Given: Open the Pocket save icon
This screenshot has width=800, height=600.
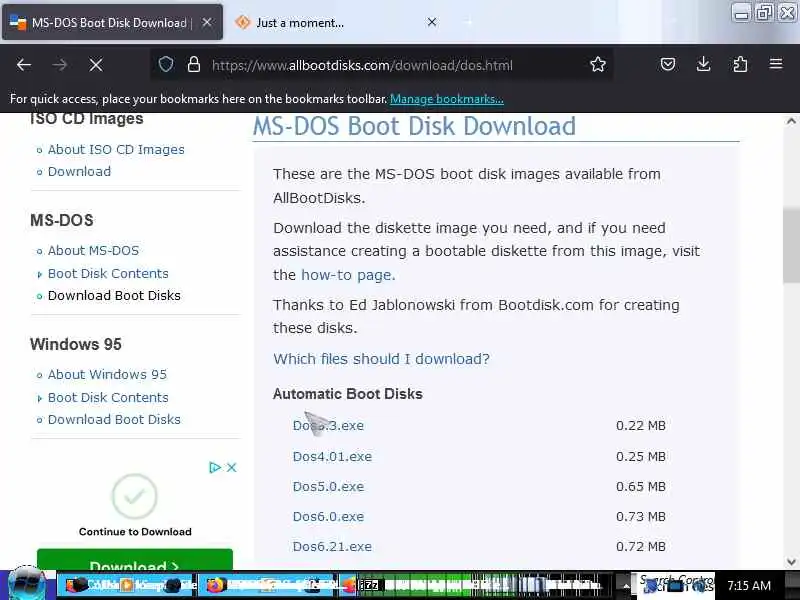Looking at the screenshot, I should pyautogui.click(x=668, y=64).
